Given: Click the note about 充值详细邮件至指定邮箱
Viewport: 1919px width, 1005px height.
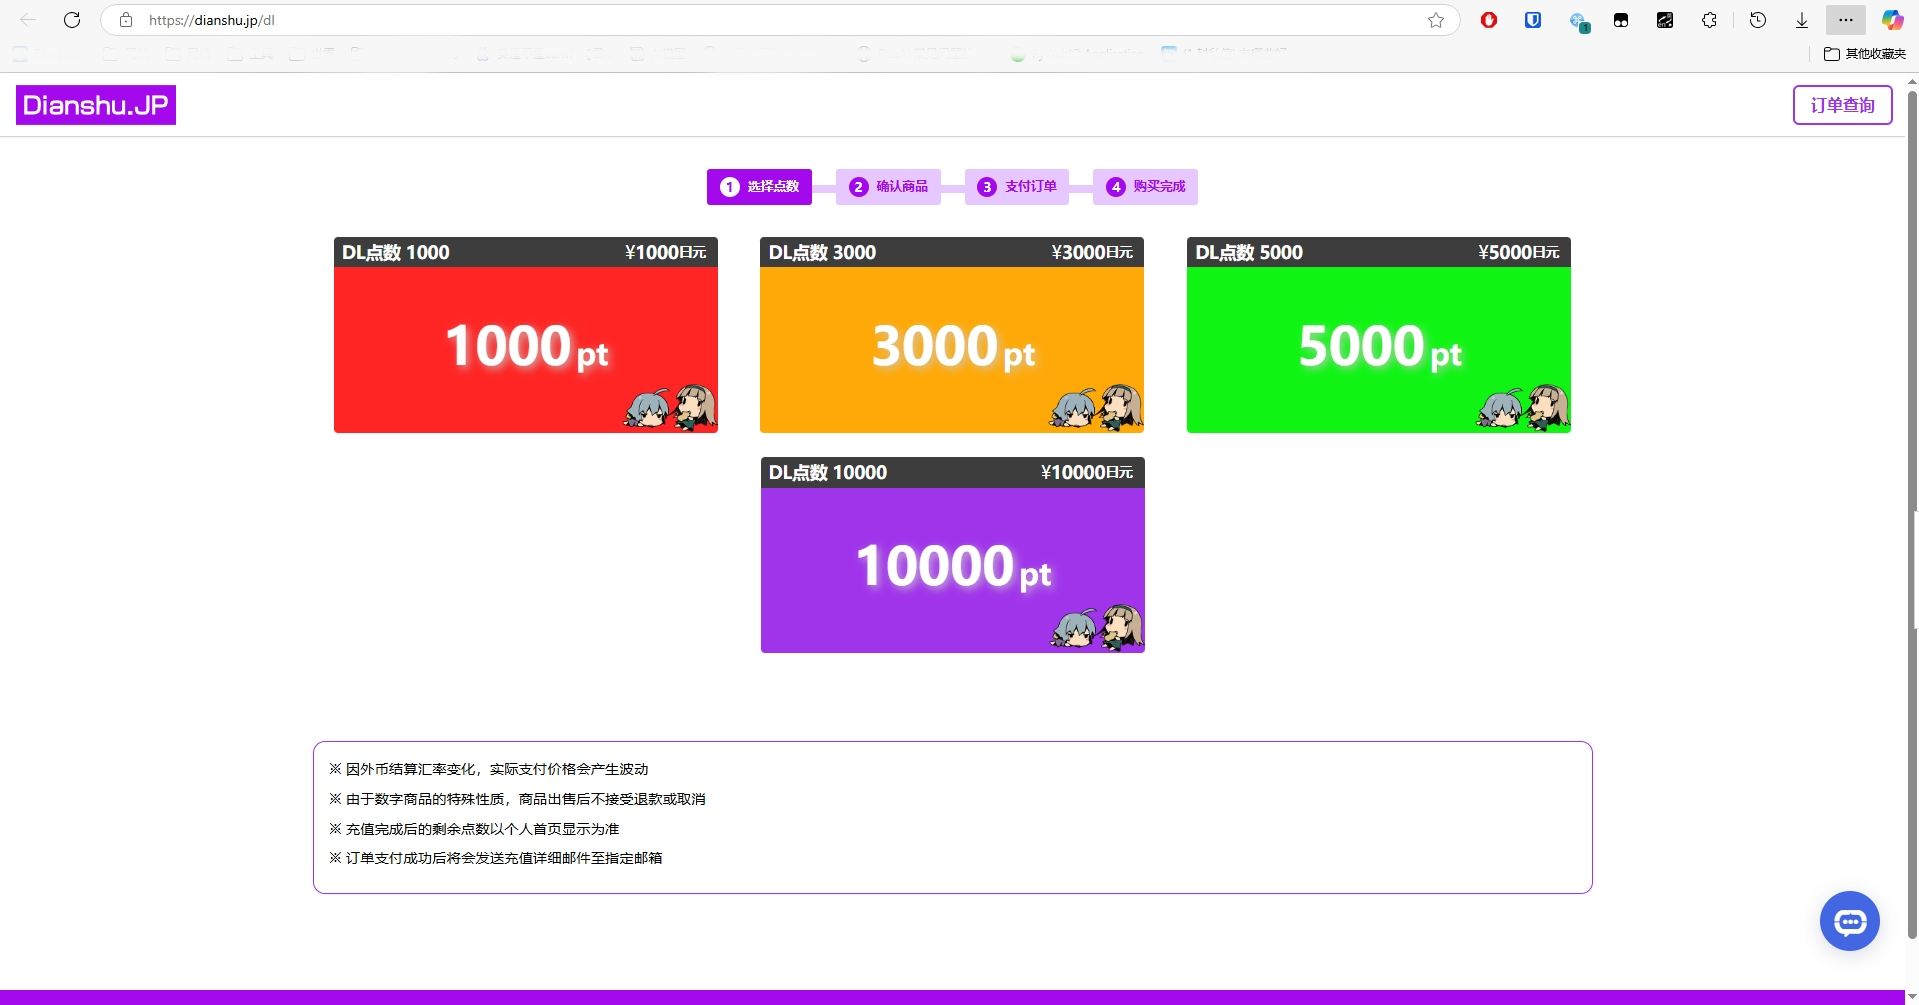Looking at the screenshot, I should tap(496, 858).
